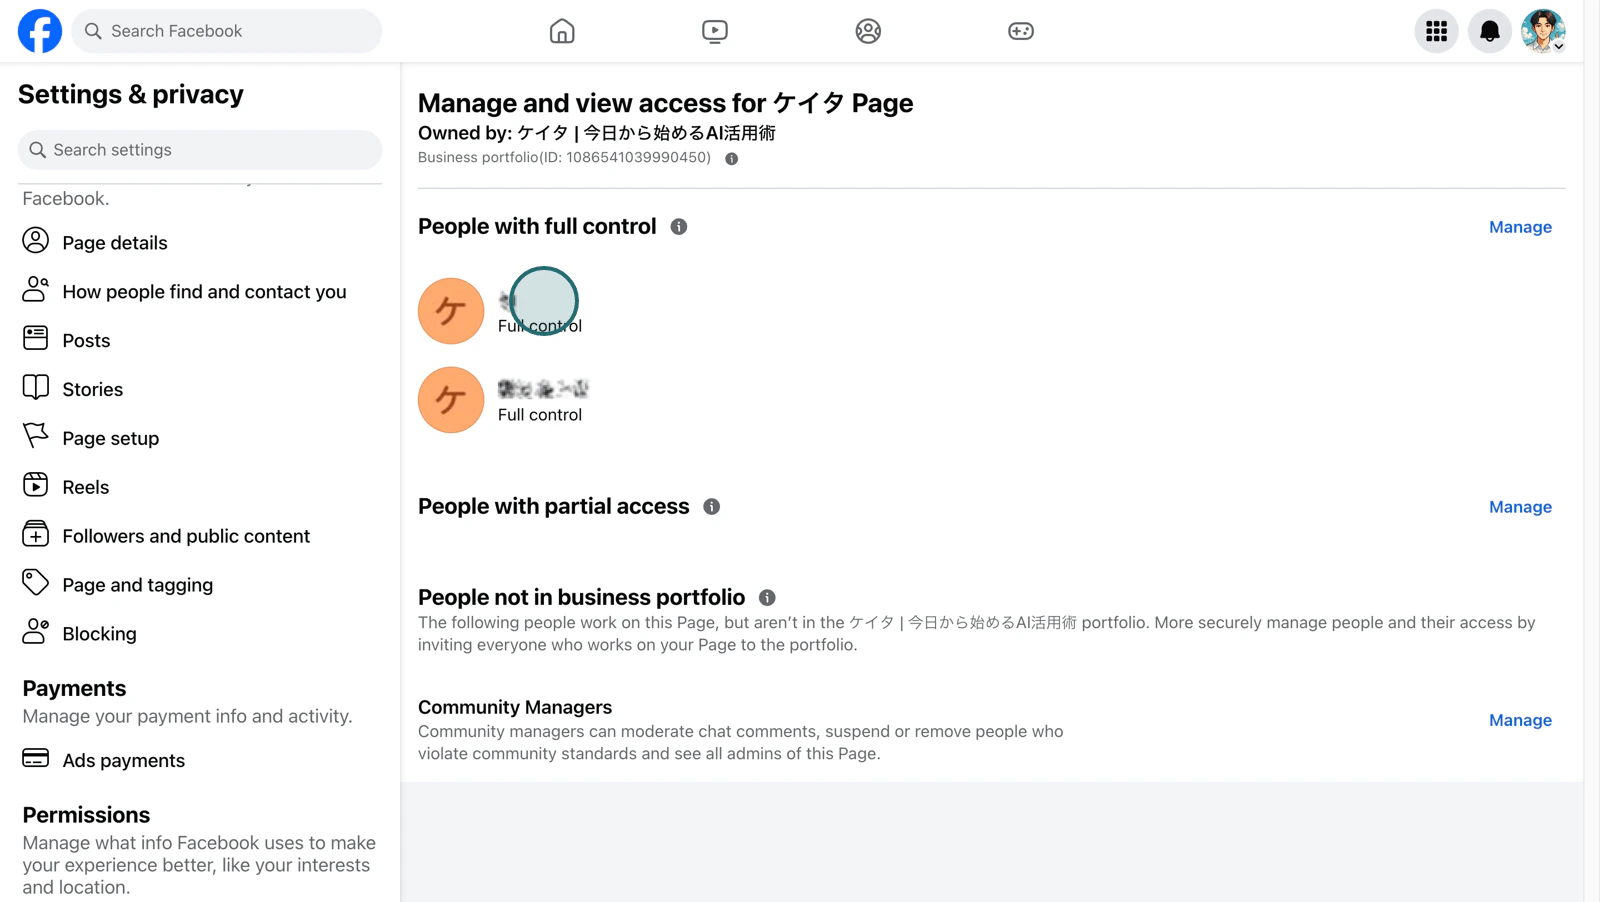Show info for People with partial access
1600x902 pixels.
coord(712,507)
